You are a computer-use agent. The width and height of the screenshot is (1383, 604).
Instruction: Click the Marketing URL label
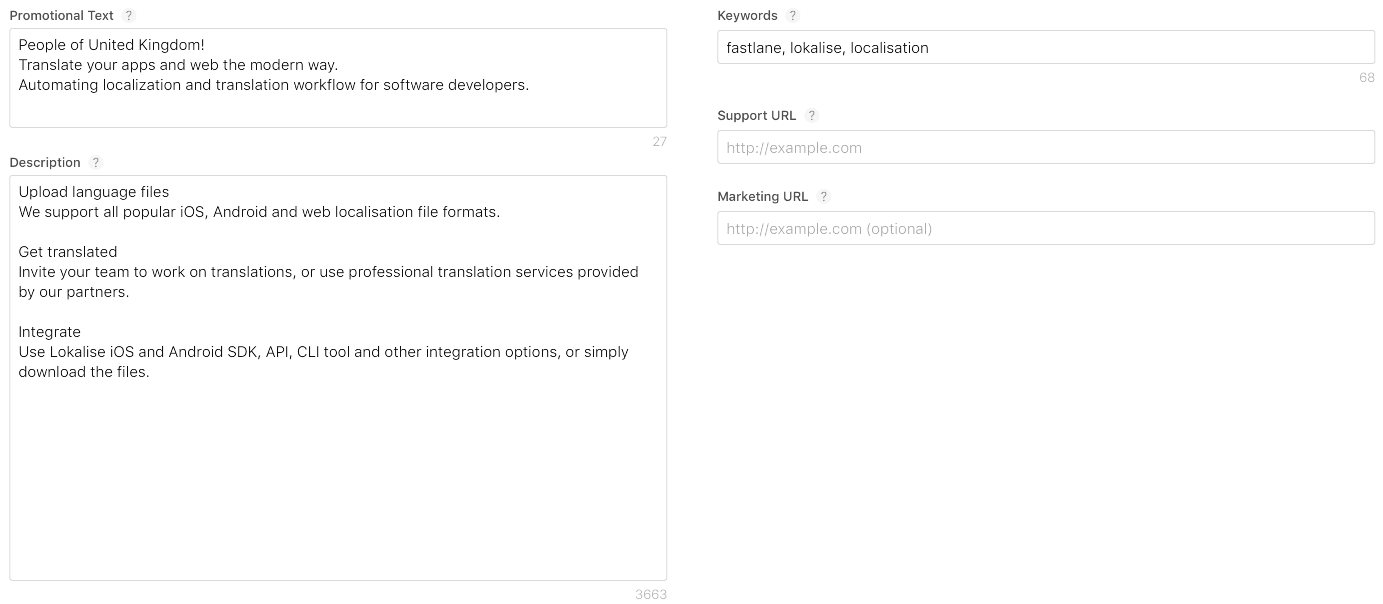762,197
